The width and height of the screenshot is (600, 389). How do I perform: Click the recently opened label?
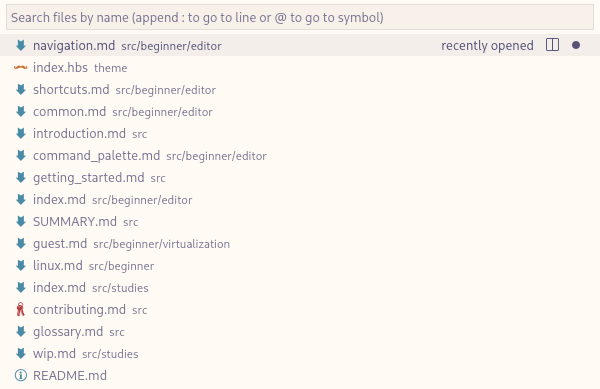[487, 46]
